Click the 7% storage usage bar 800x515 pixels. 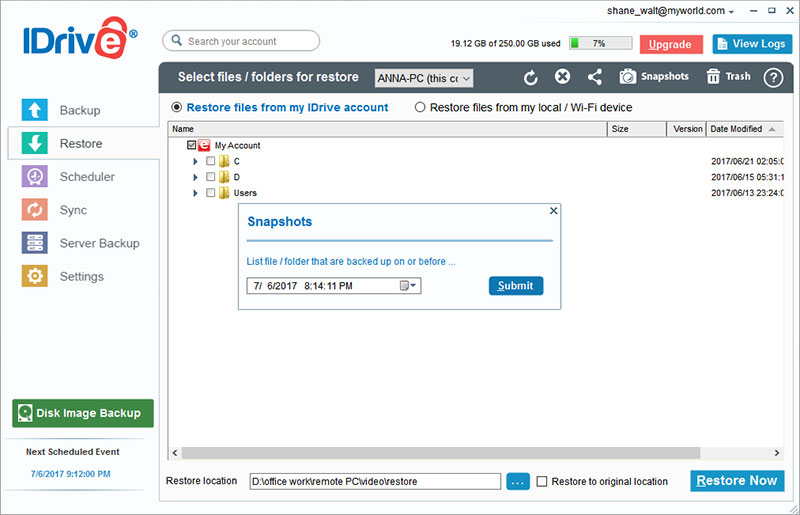[x=601, y=43]
